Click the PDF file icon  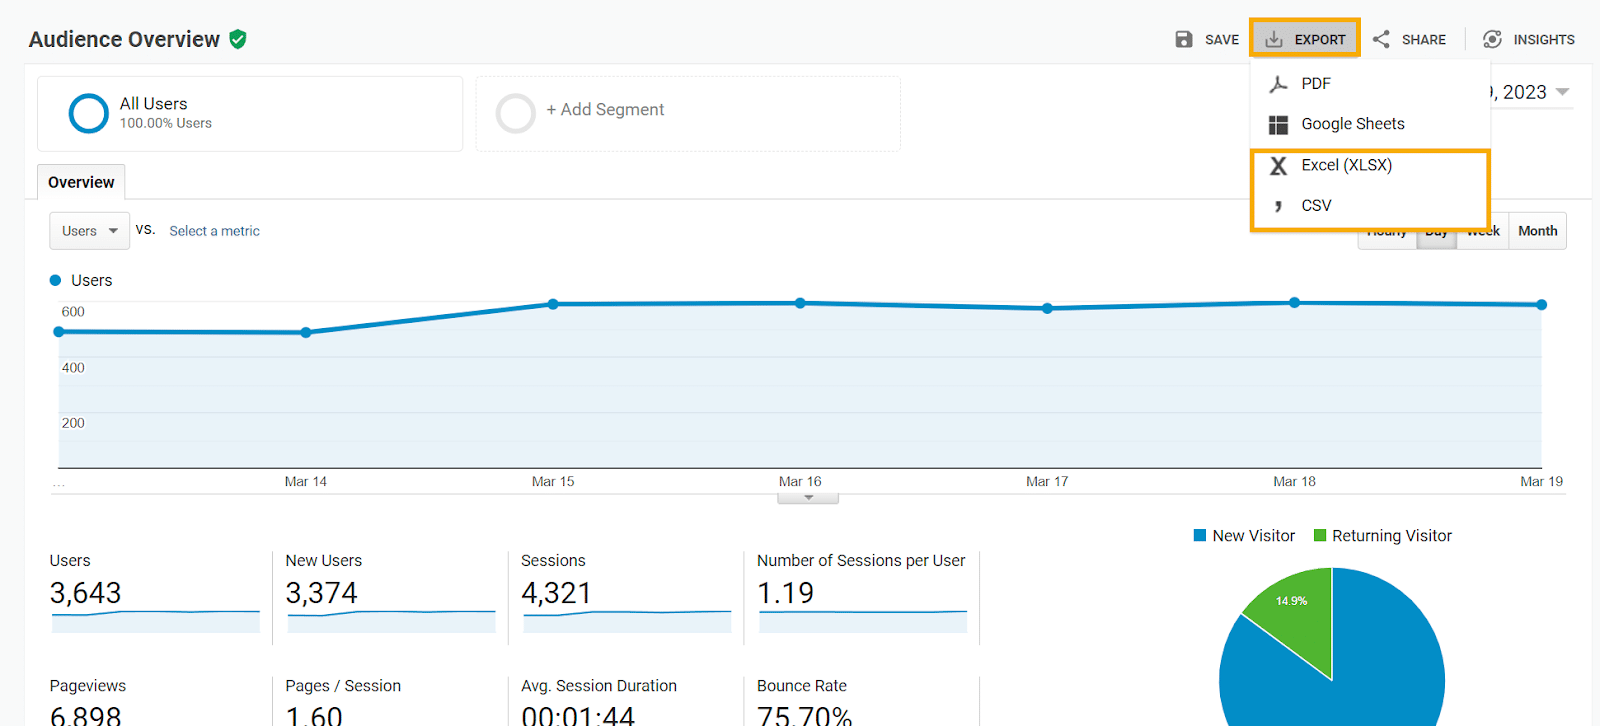[x=1278, y=84]
